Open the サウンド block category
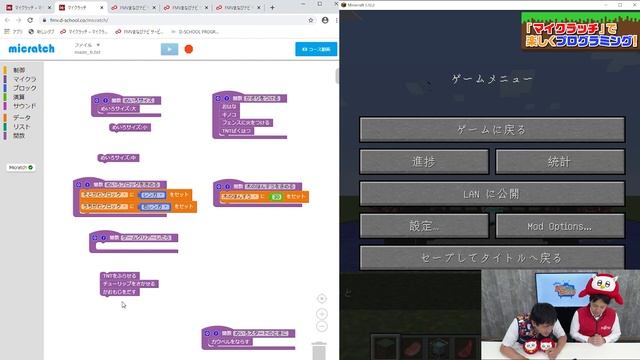The image size is (640, 360). (x=24, y=106)
